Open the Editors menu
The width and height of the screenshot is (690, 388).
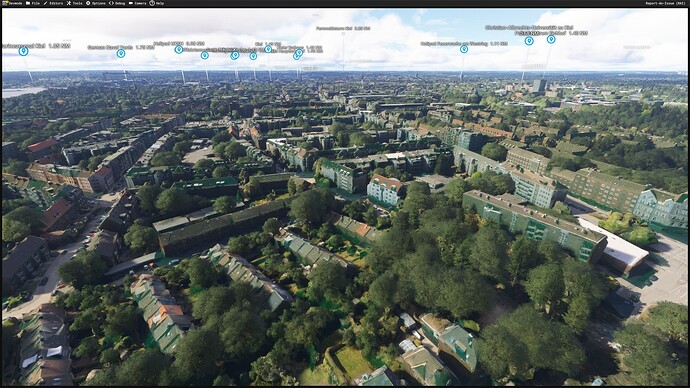tap(53, 3)
